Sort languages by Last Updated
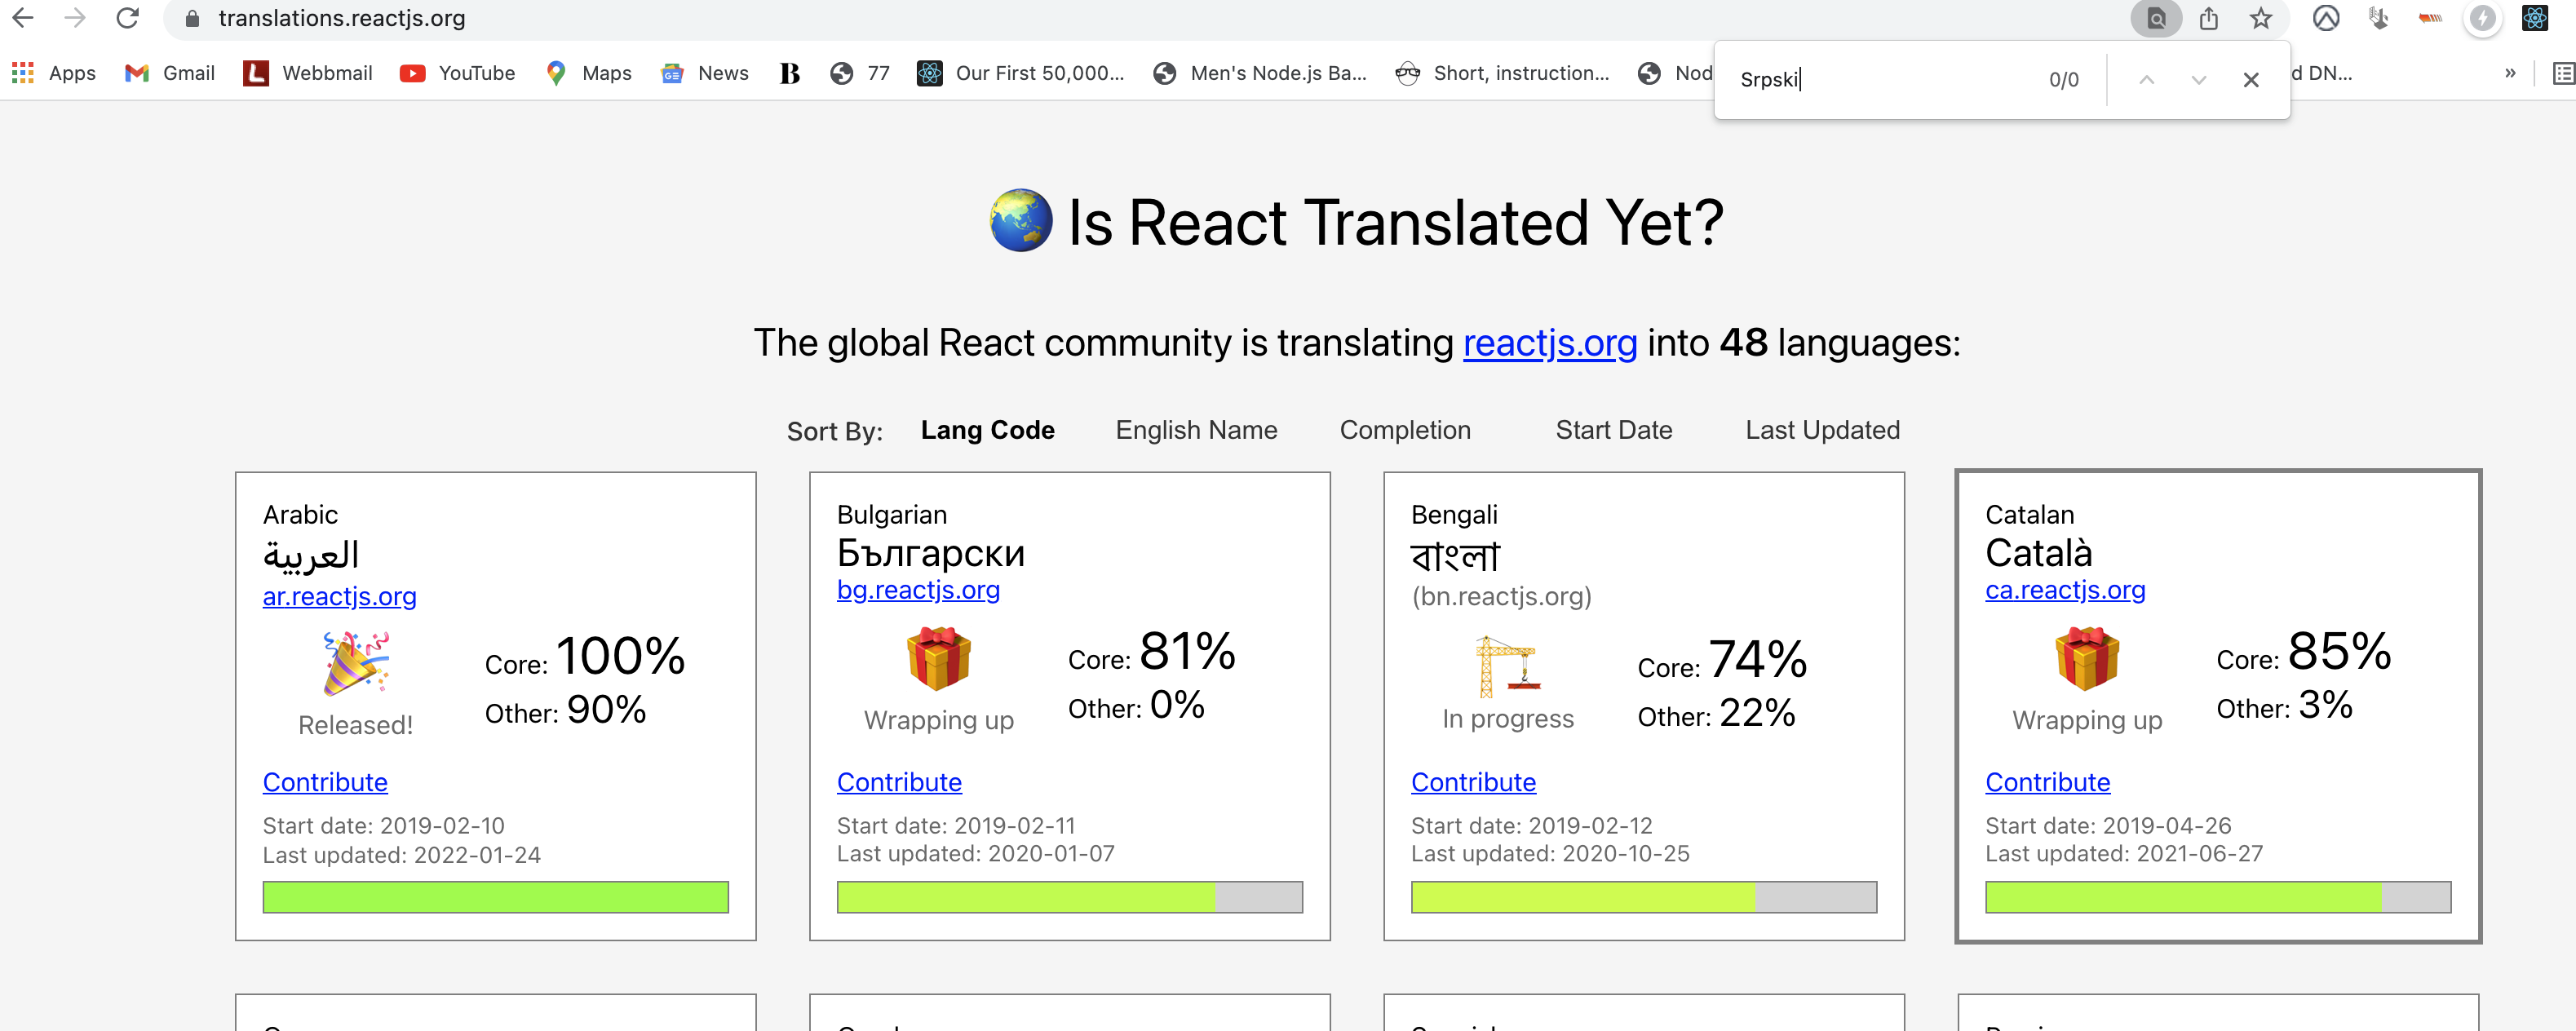Viewport: 2576px width, 1031px height. [1822, 430]
